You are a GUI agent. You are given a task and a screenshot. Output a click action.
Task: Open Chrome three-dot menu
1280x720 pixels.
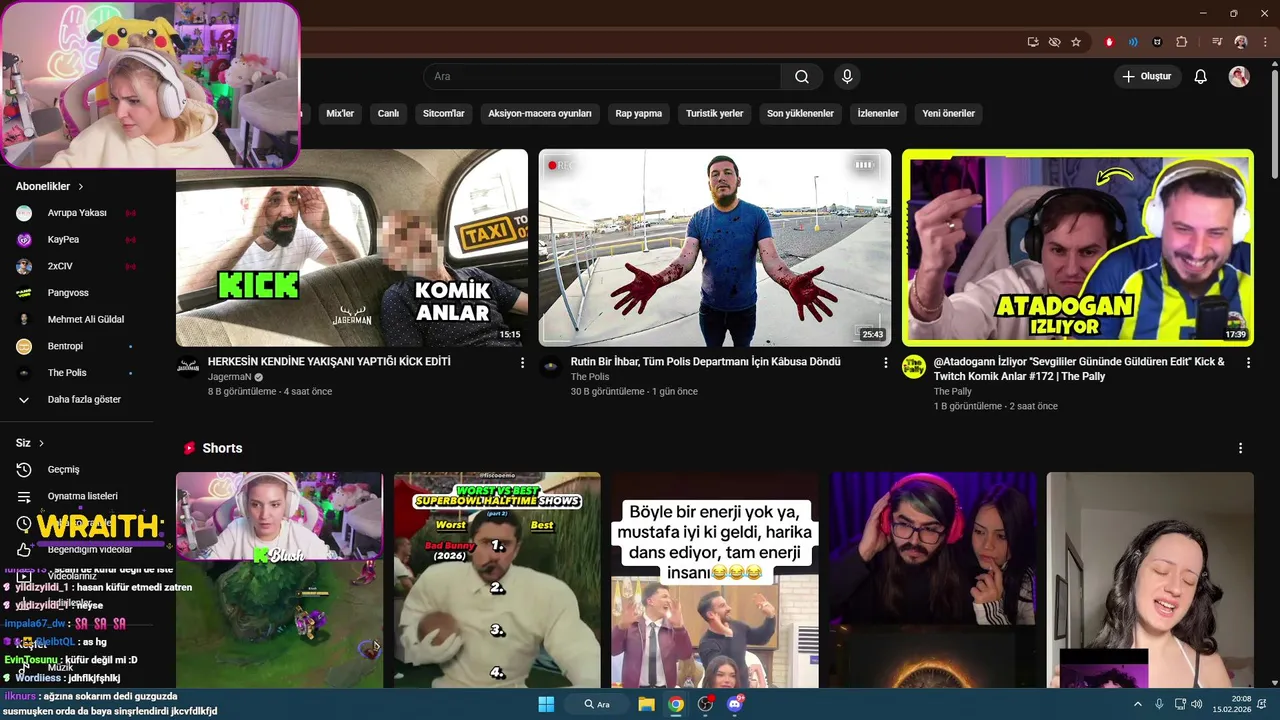click(x=1263, y=42)
